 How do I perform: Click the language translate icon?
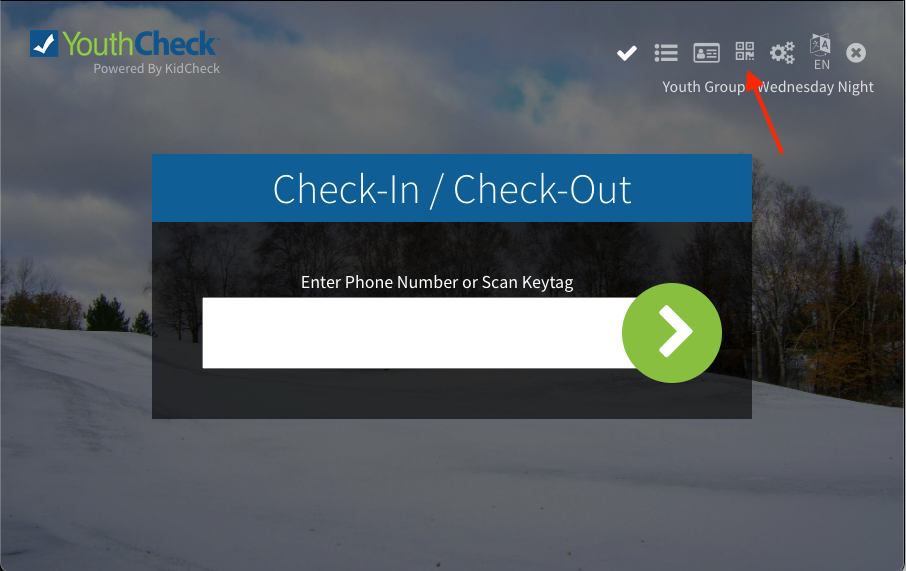(820, 45)
